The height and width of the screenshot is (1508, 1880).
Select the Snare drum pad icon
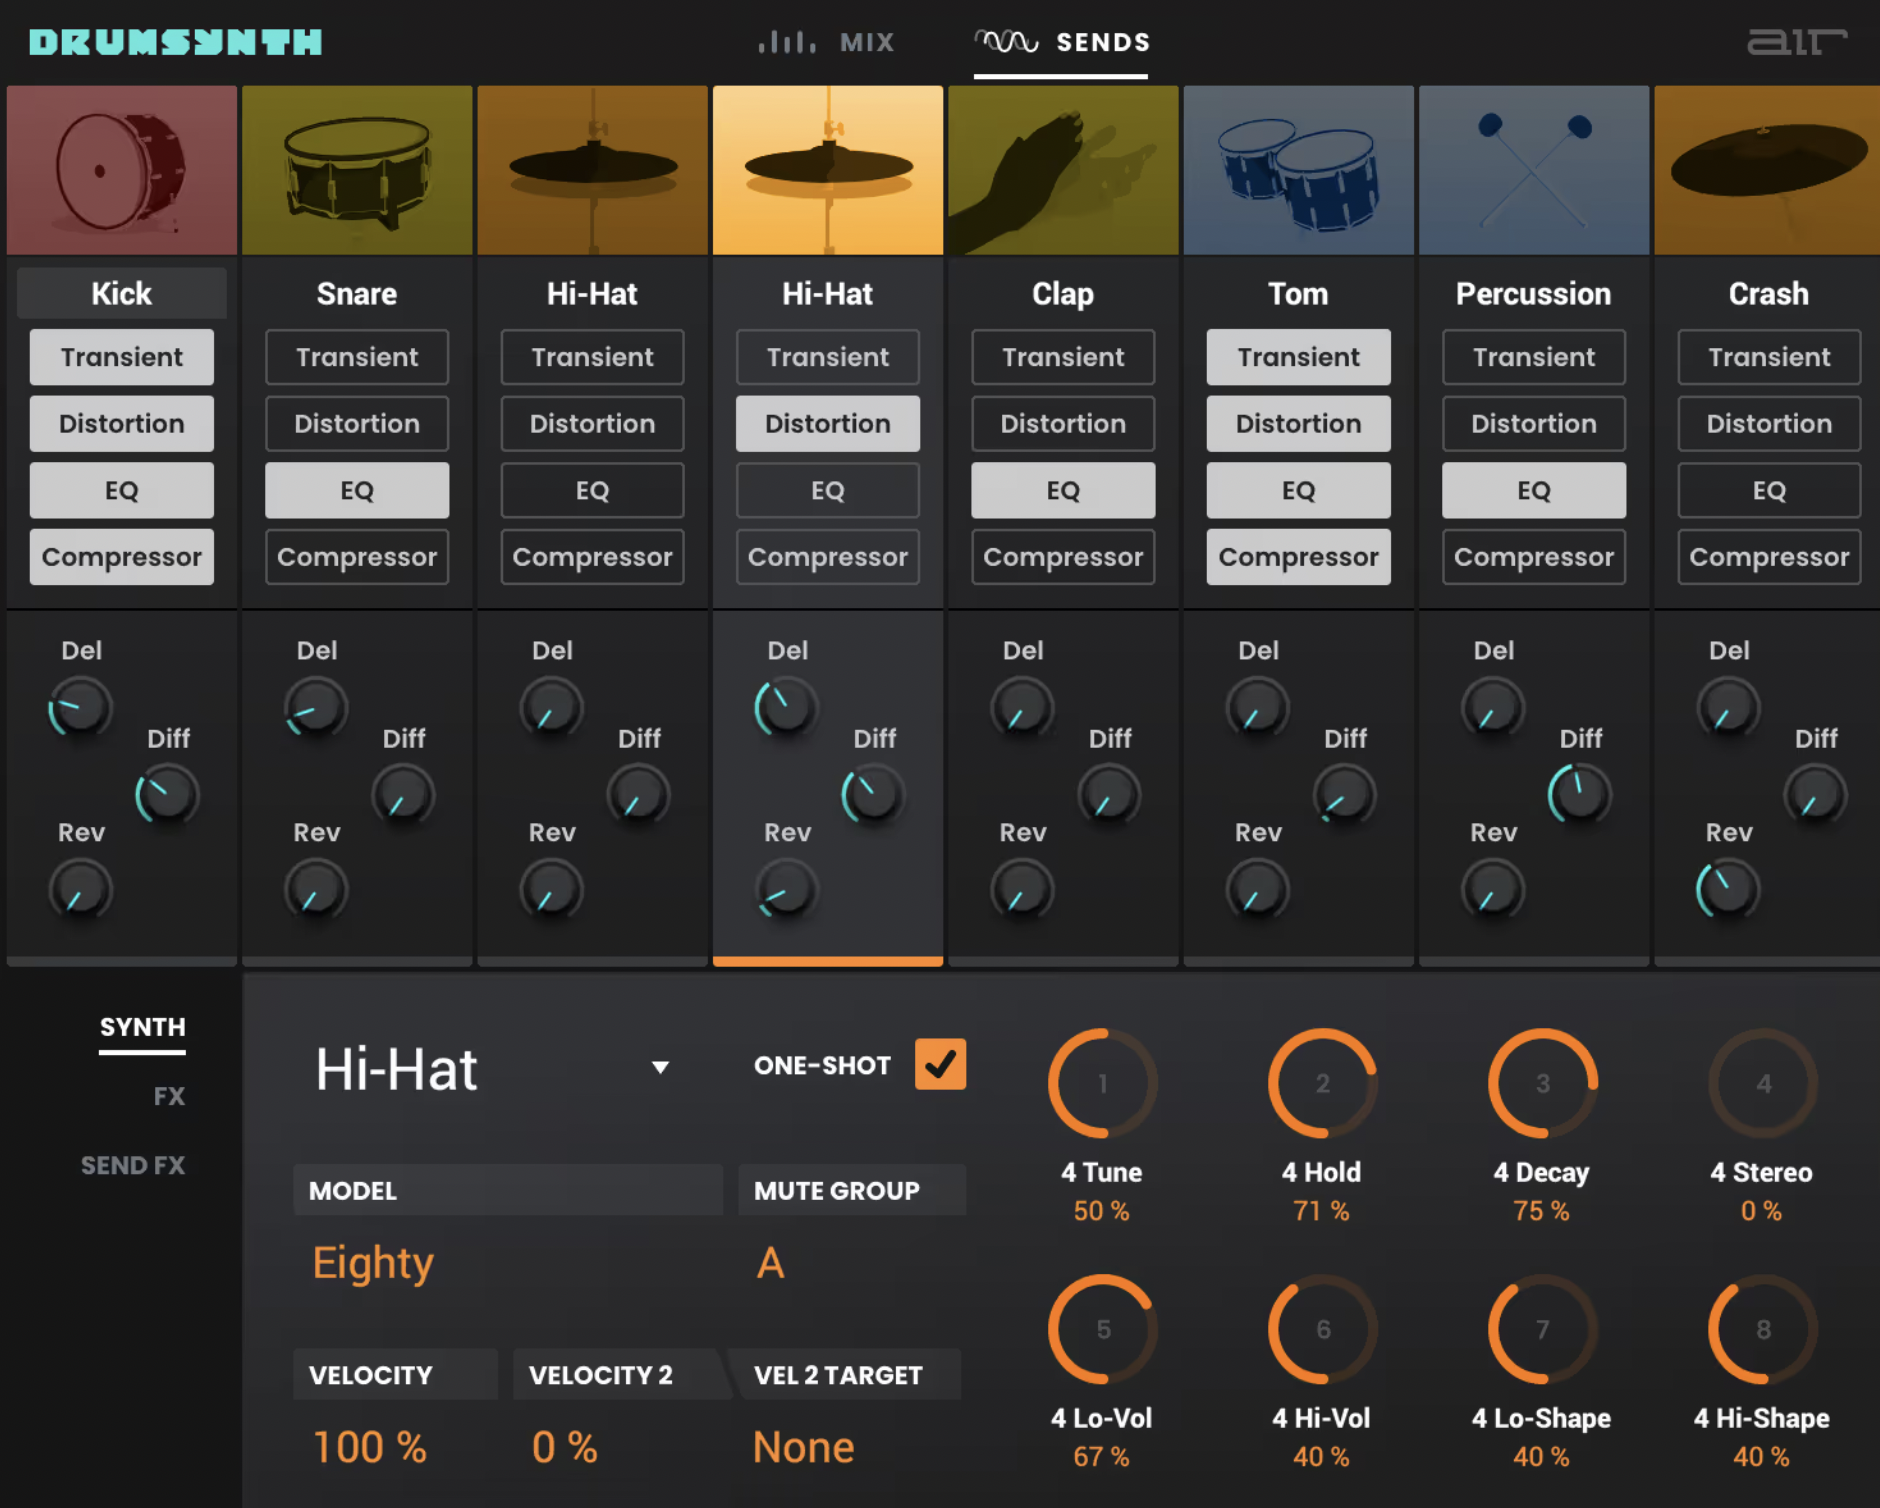(x=356, y=168)
